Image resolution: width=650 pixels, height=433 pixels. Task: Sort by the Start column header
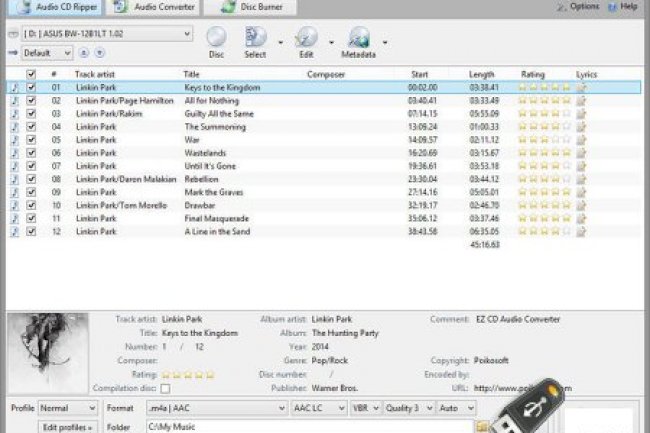coord(420,75)
